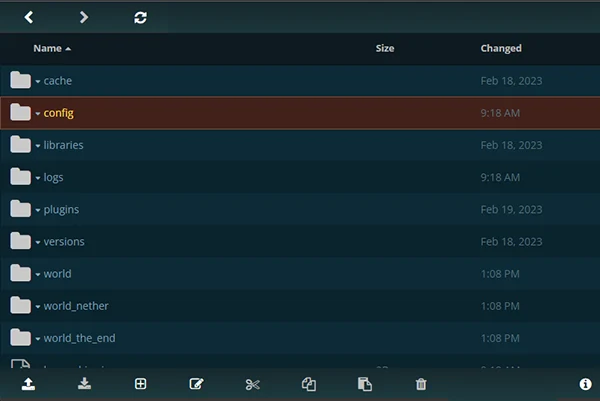
Task: Click the upload icon in bottom toolbar
Action: tap(29, 384)
